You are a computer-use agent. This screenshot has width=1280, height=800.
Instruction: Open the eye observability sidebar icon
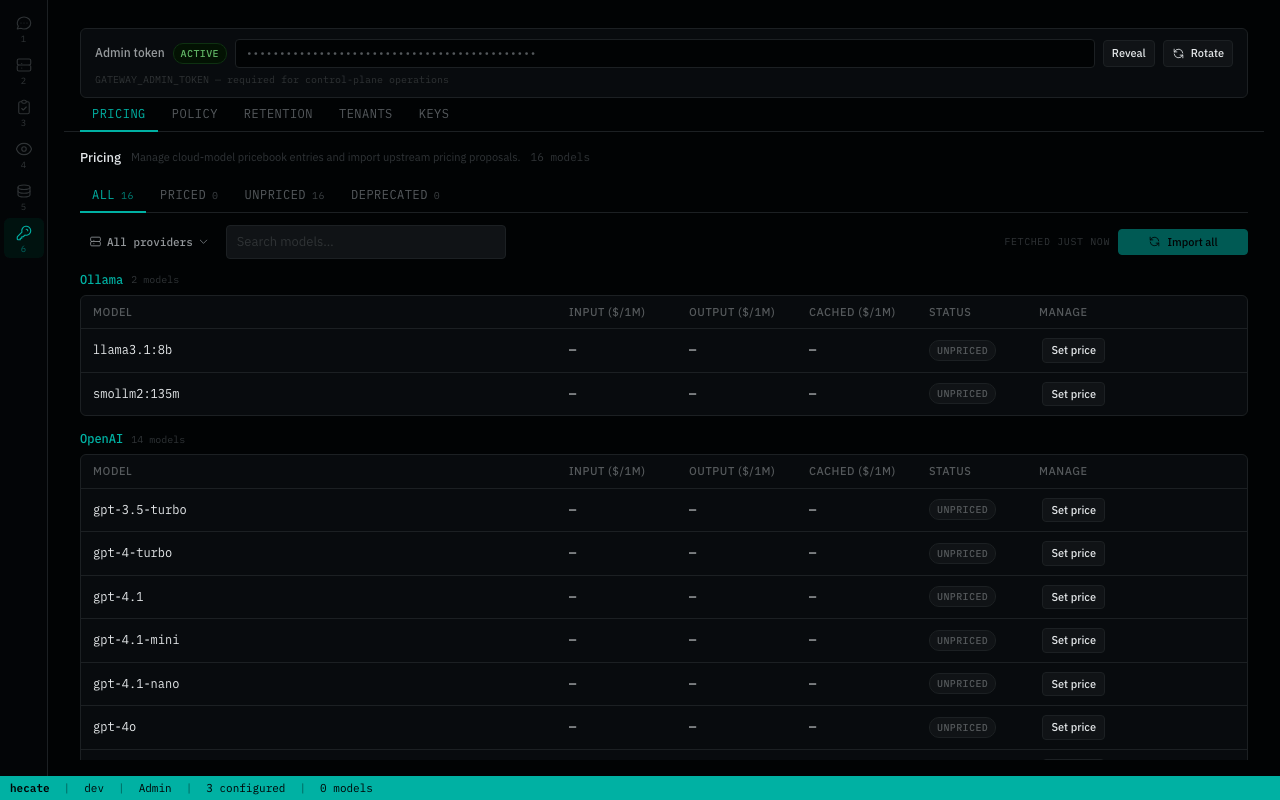[x=24, y=154]
